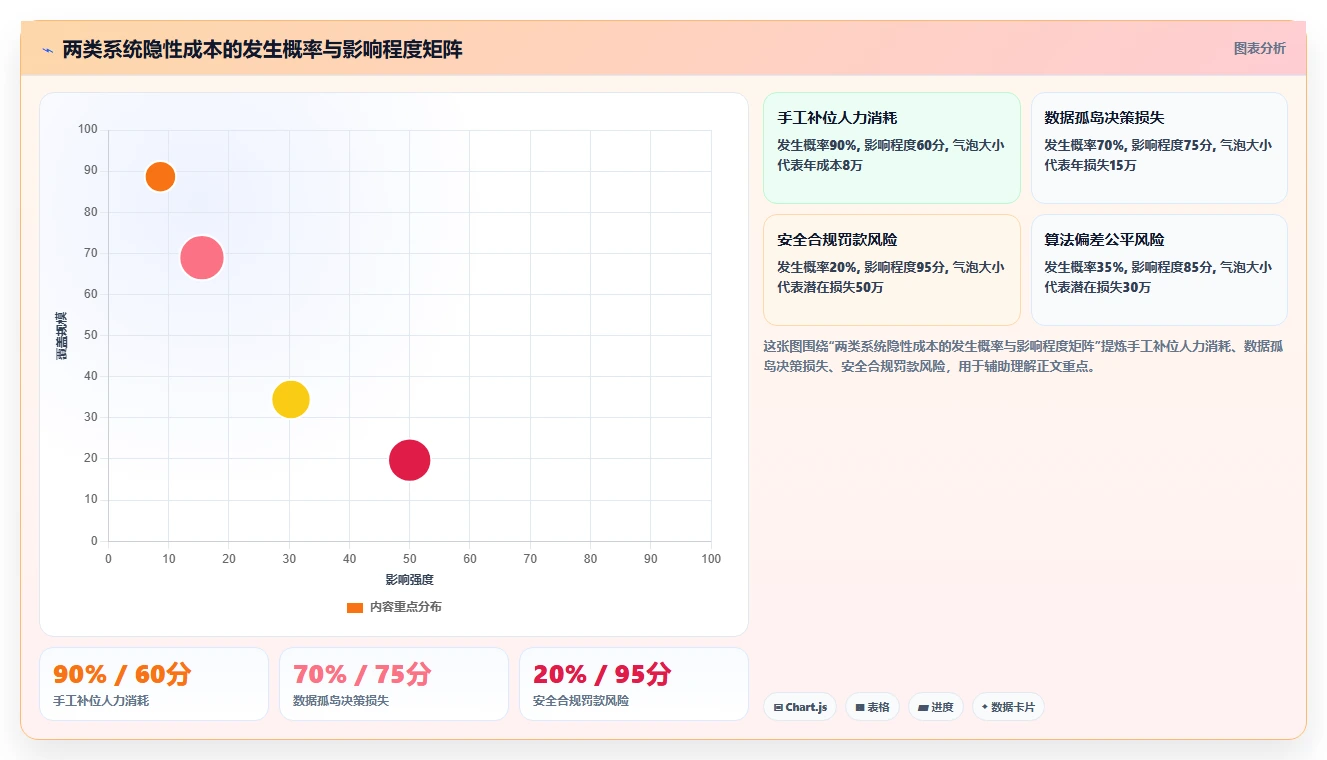This screenshot has width=1327, height=760.
Task: Select the 70% / 75分 stat card
Action: (394, 684)
